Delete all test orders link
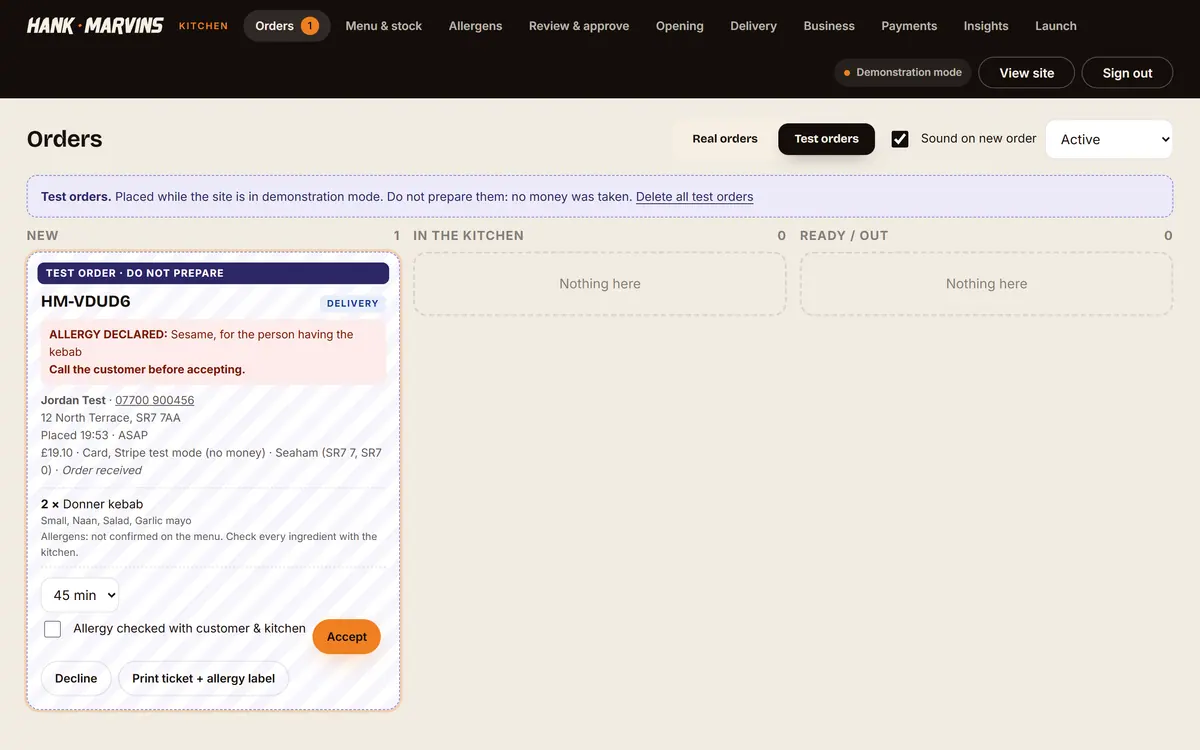Viewport: 1200px width, 750px height. tap(695, 197)
